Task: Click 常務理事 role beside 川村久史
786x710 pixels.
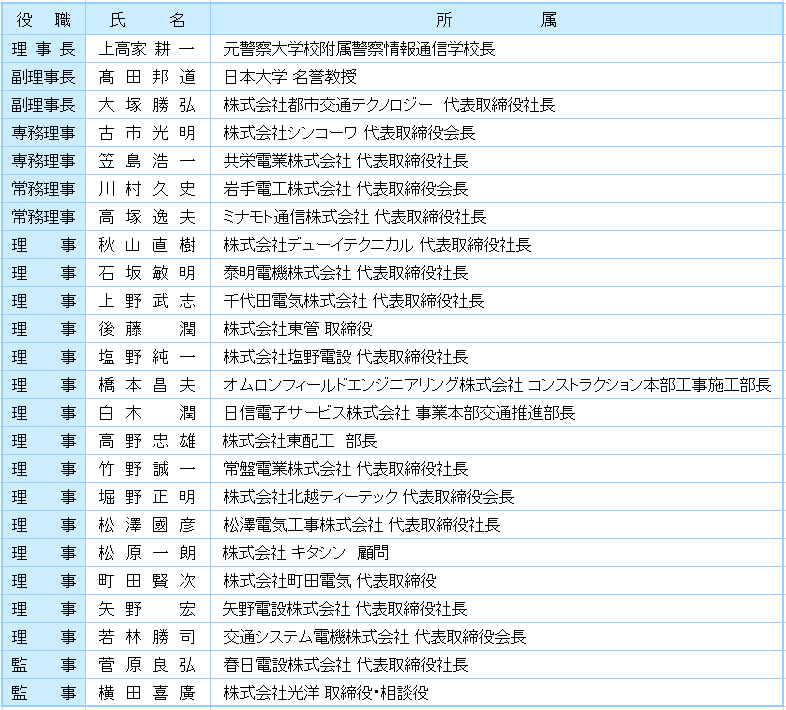Action: click(x=44, y=189)
